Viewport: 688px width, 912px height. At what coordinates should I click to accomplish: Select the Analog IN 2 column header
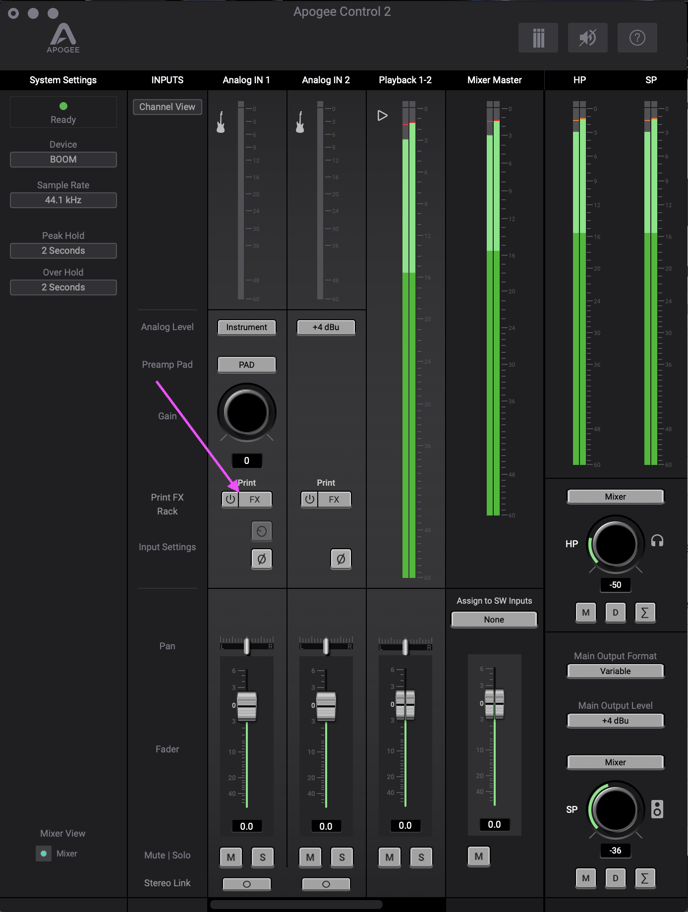point(326,80)
